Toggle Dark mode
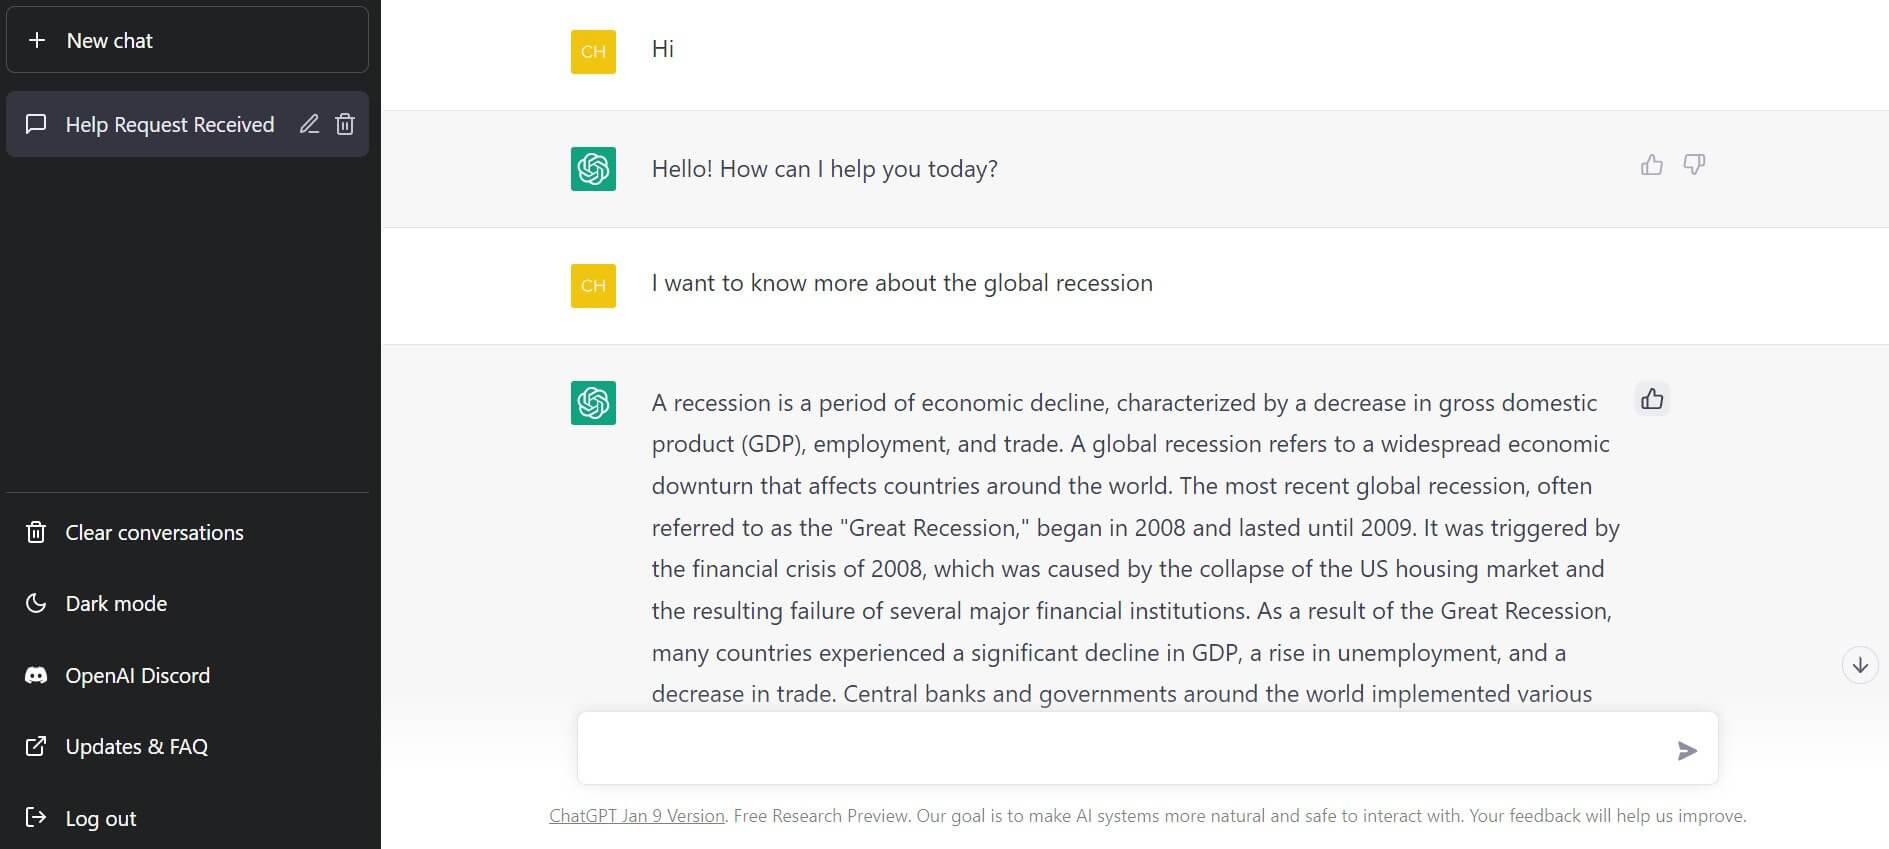1889x849 pixels. (115, 603)
